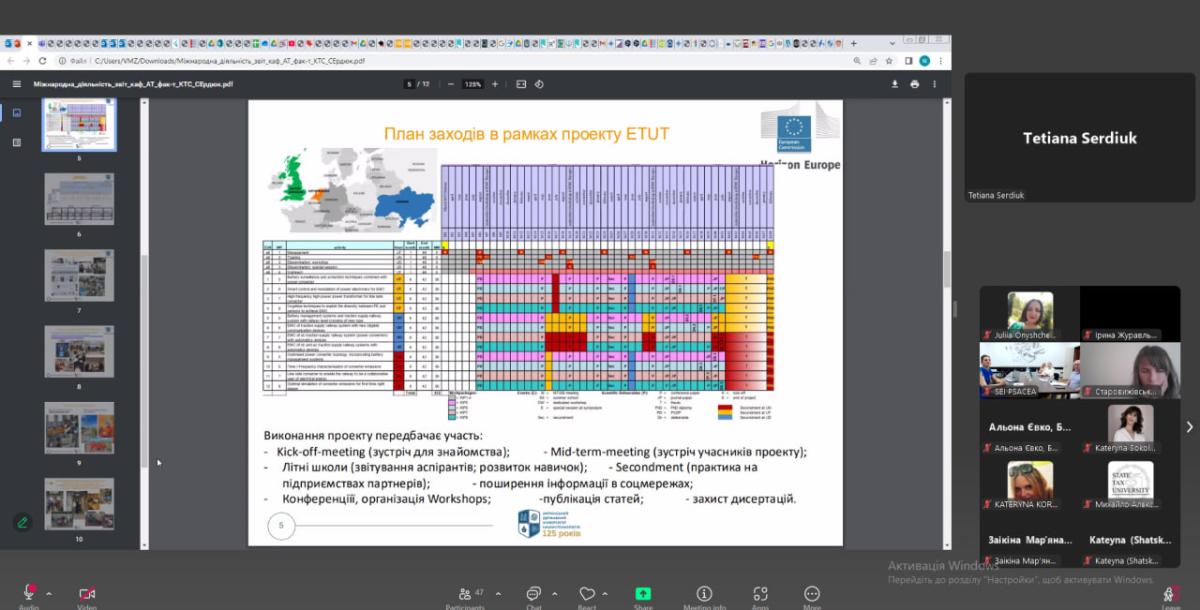Image resolution: width=1200 pixels, height=610 pixels.
Task: Download the PDF document
Action: (890, 84)
